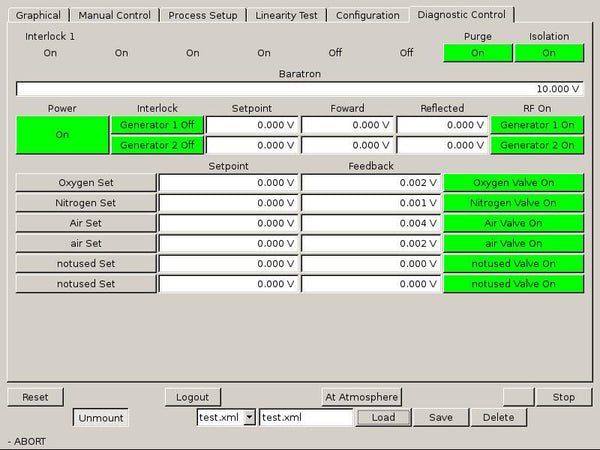
Task: Switch off the Power On toggle
Action: pyautogui.click(x=62, y=135)
